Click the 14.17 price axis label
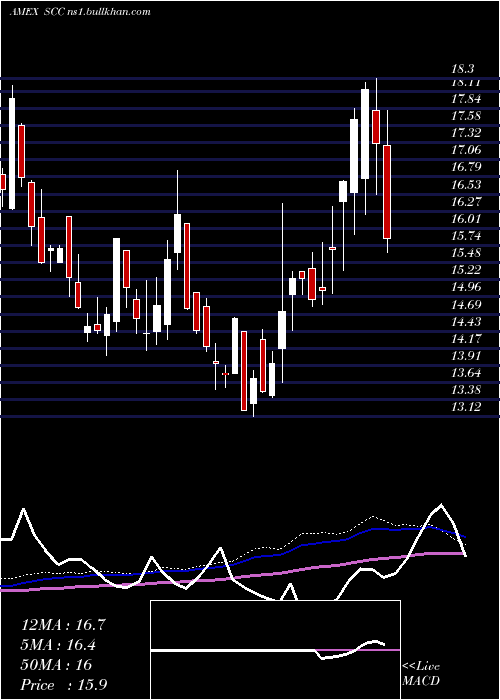 (466, 339)
